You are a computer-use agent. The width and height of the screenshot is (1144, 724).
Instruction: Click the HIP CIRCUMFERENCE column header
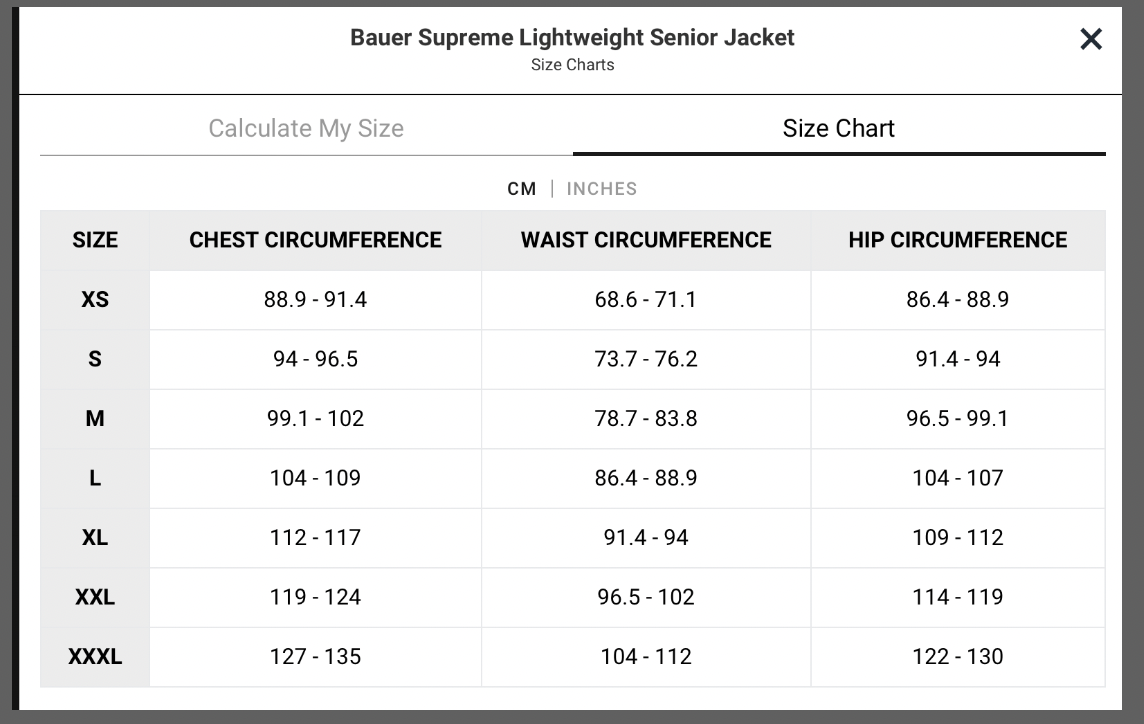pyautogui.click(x=958, y=240)
